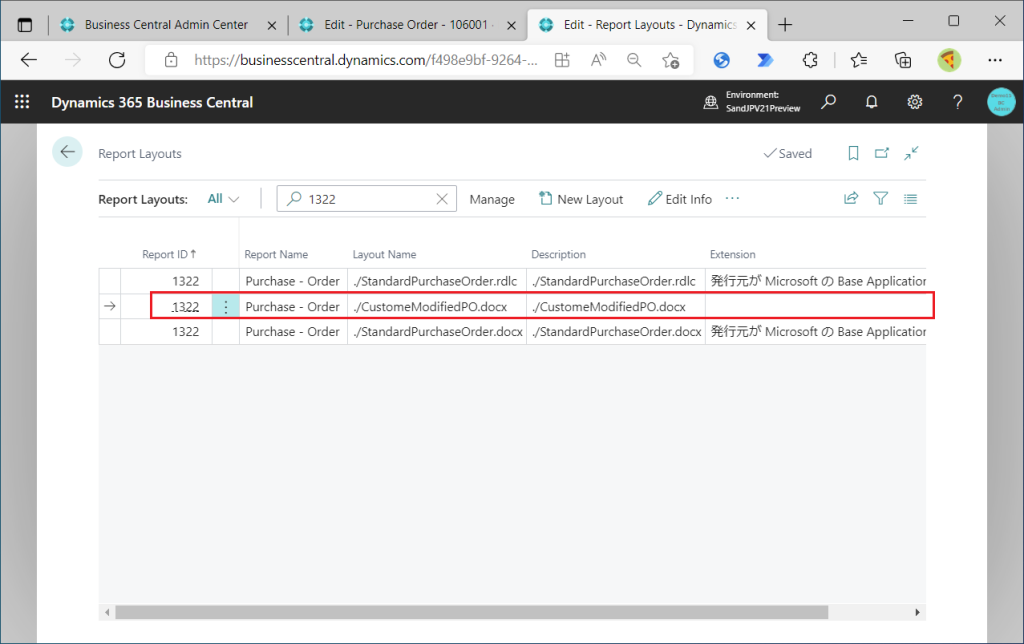1024x644 pixels.
Task: Open the Extension column header
Action: [x=733, y=254]
